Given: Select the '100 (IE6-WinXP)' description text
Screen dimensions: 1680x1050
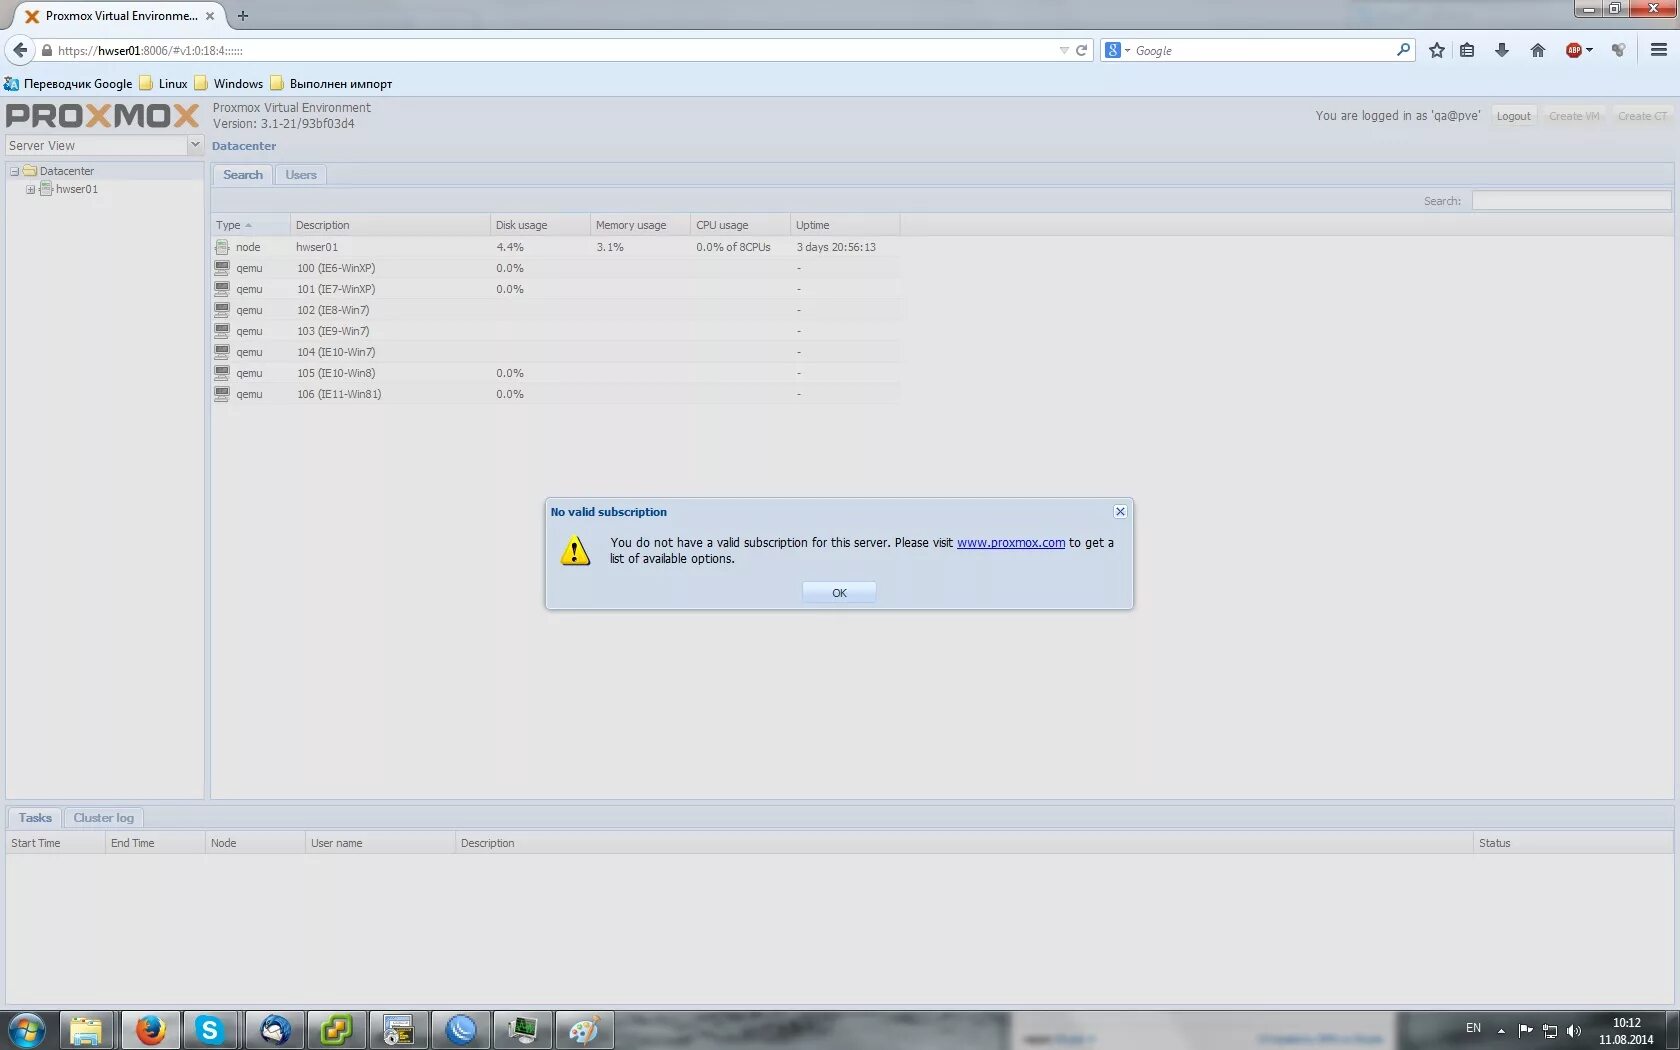Looking at the screenshot, I should pyautogui.click(x=336, y=268).
